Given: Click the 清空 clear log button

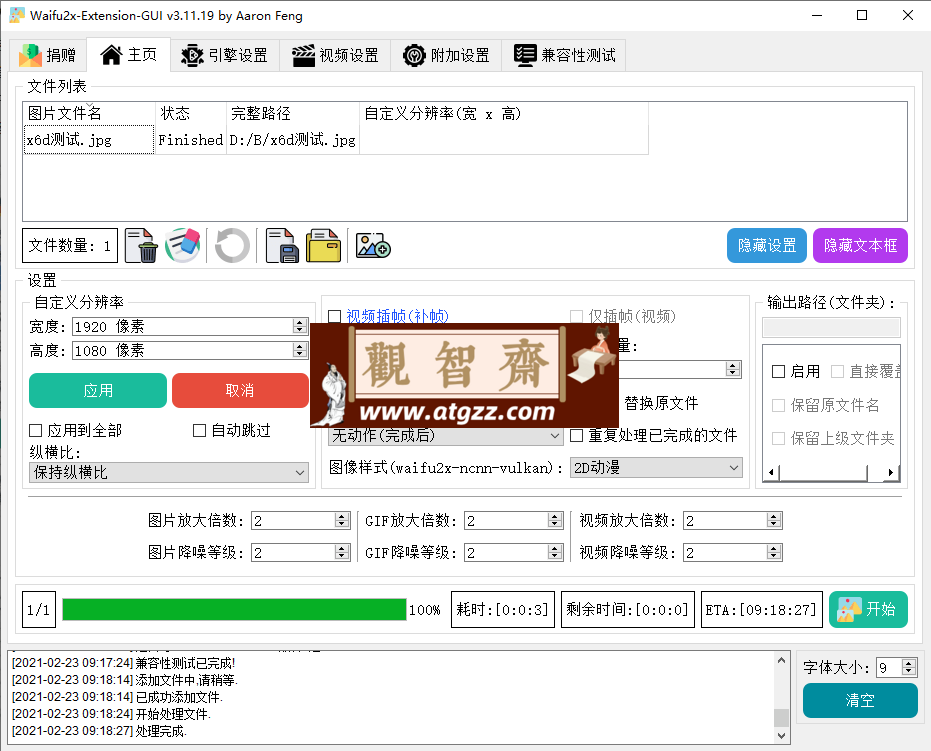Looking at the screenshot, I should click(x=860, y=701).
